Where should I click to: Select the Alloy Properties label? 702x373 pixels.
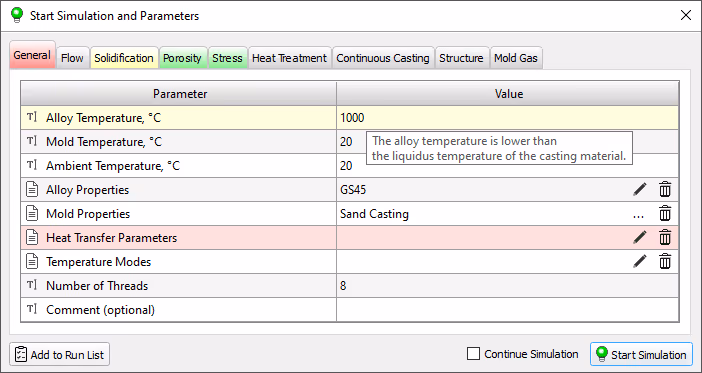pos(87,190)
